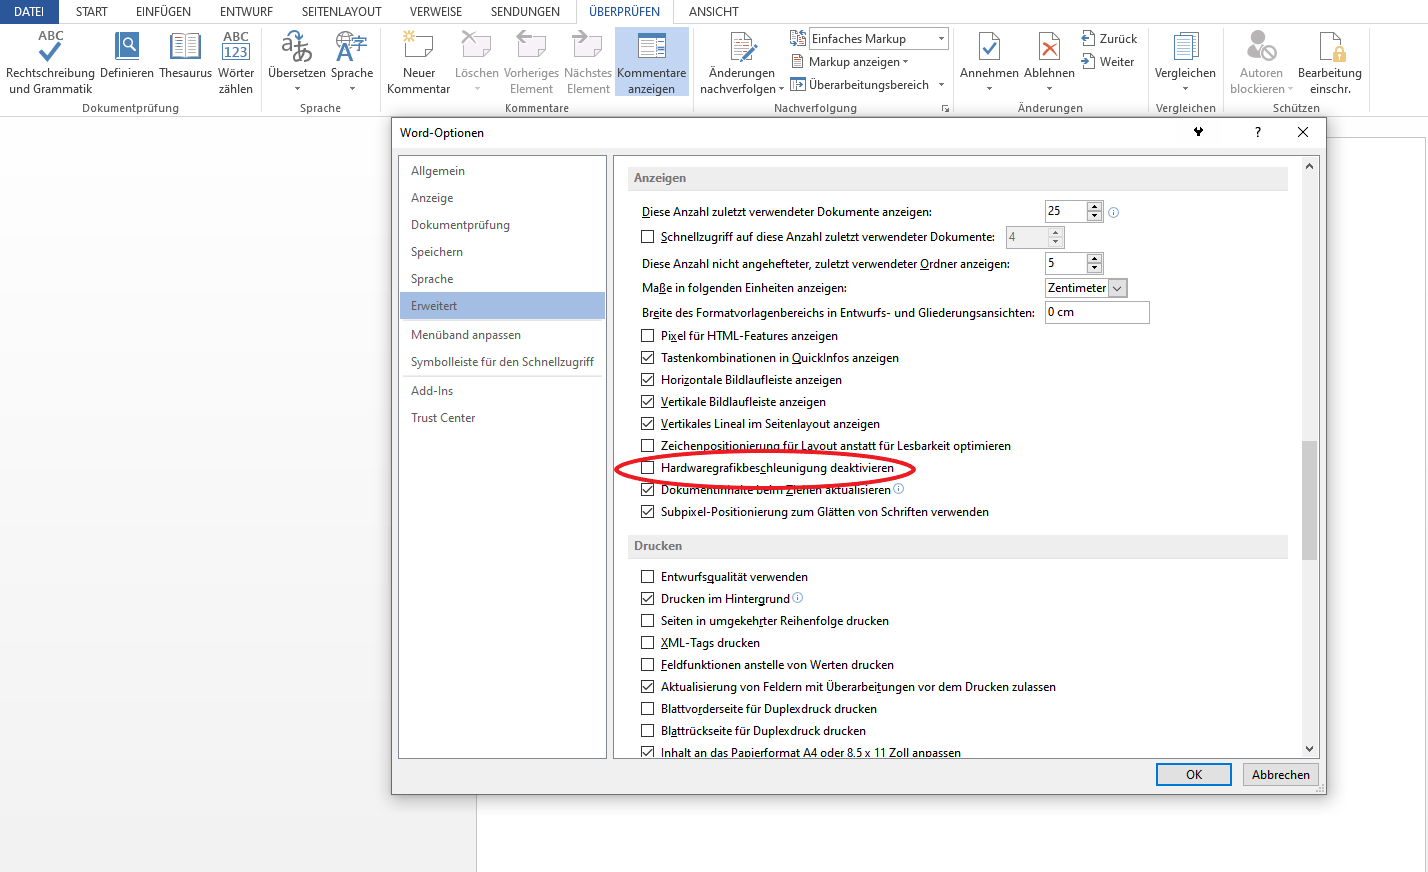
Task: Check Feldfunktionen anstelle von Werten drucken
Action: [x=648, y=665]
